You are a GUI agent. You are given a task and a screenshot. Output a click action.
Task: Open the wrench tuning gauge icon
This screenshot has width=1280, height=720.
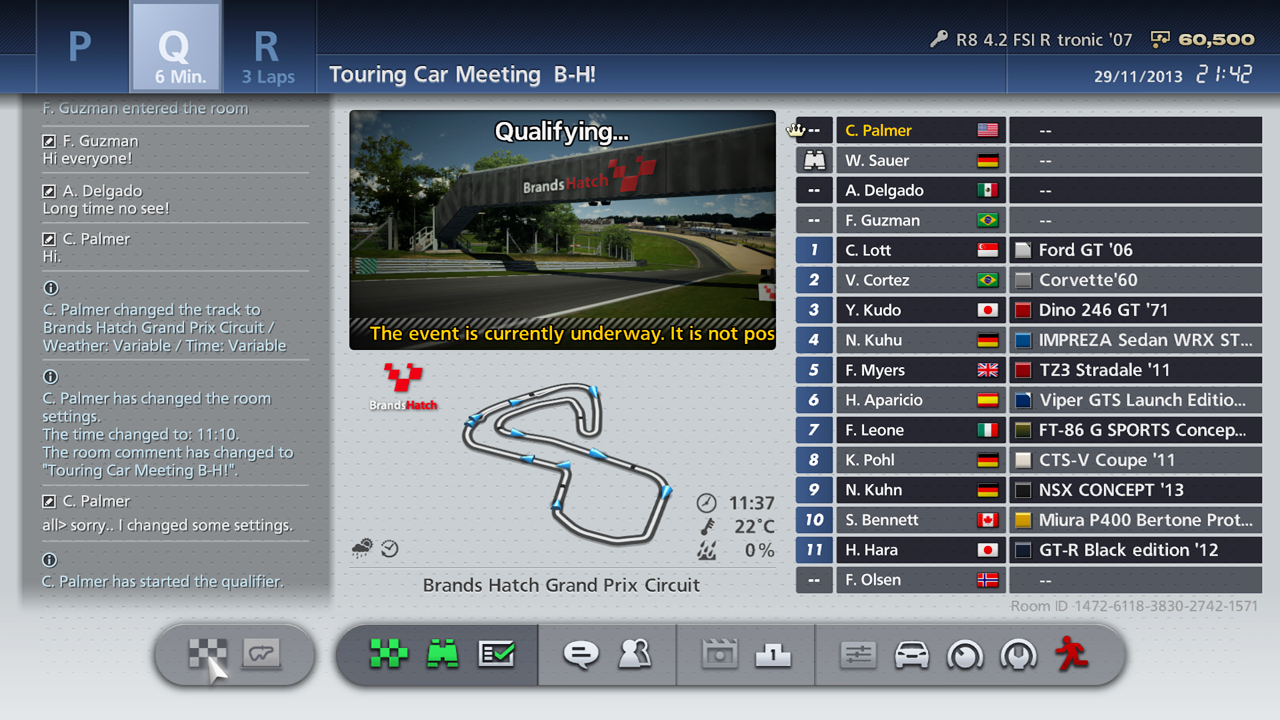[x=1019, y=655]
